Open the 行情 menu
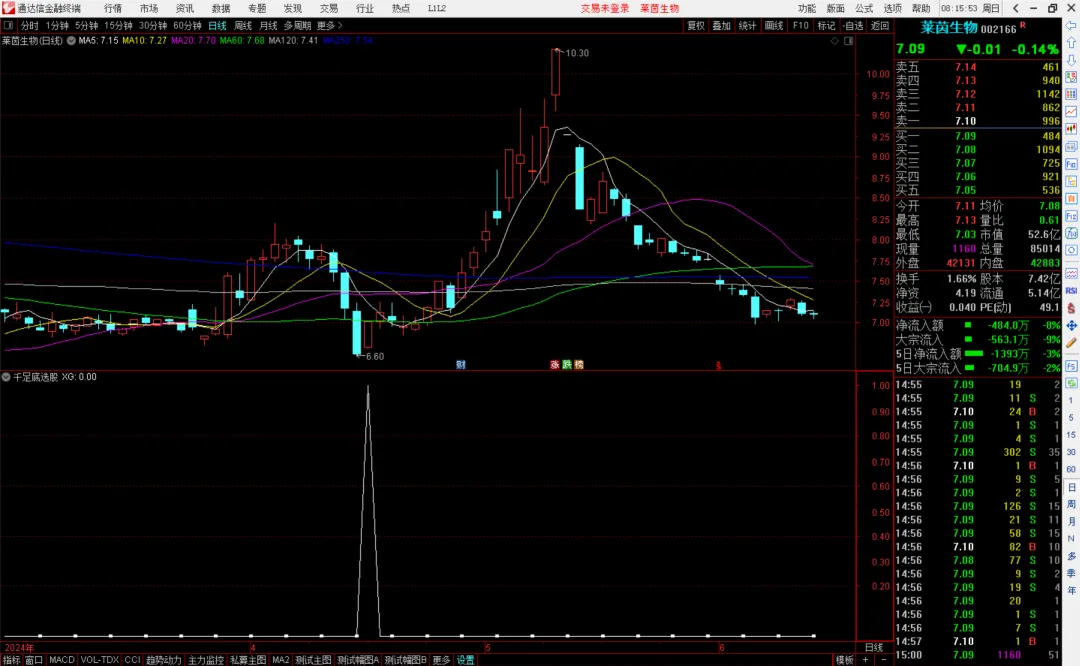The width and height of the screenshot is (1080, 666). click(112, 8)
